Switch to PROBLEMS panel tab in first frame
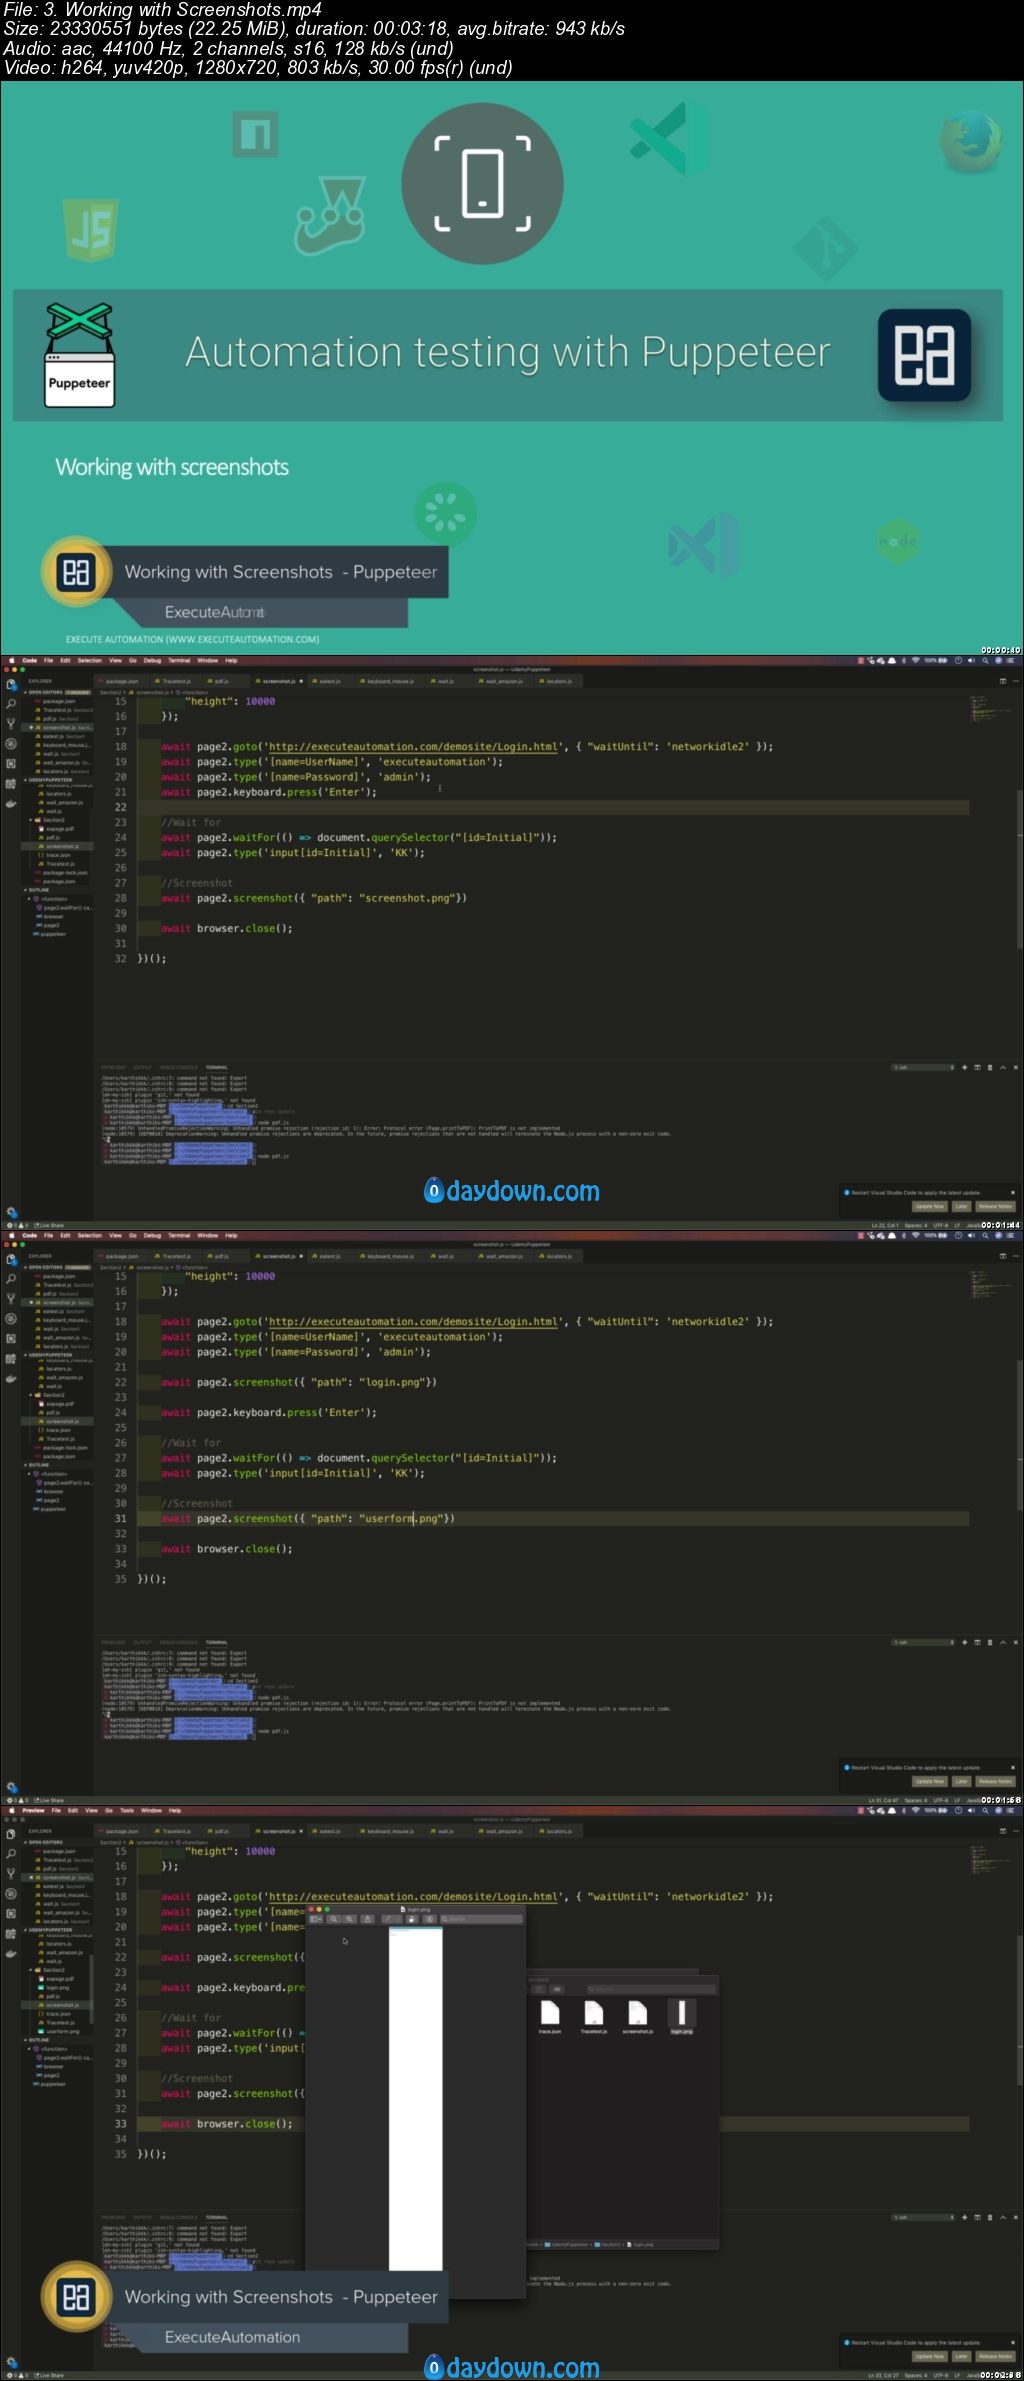1024x2381 pixels. click(x=113, y=1067)
